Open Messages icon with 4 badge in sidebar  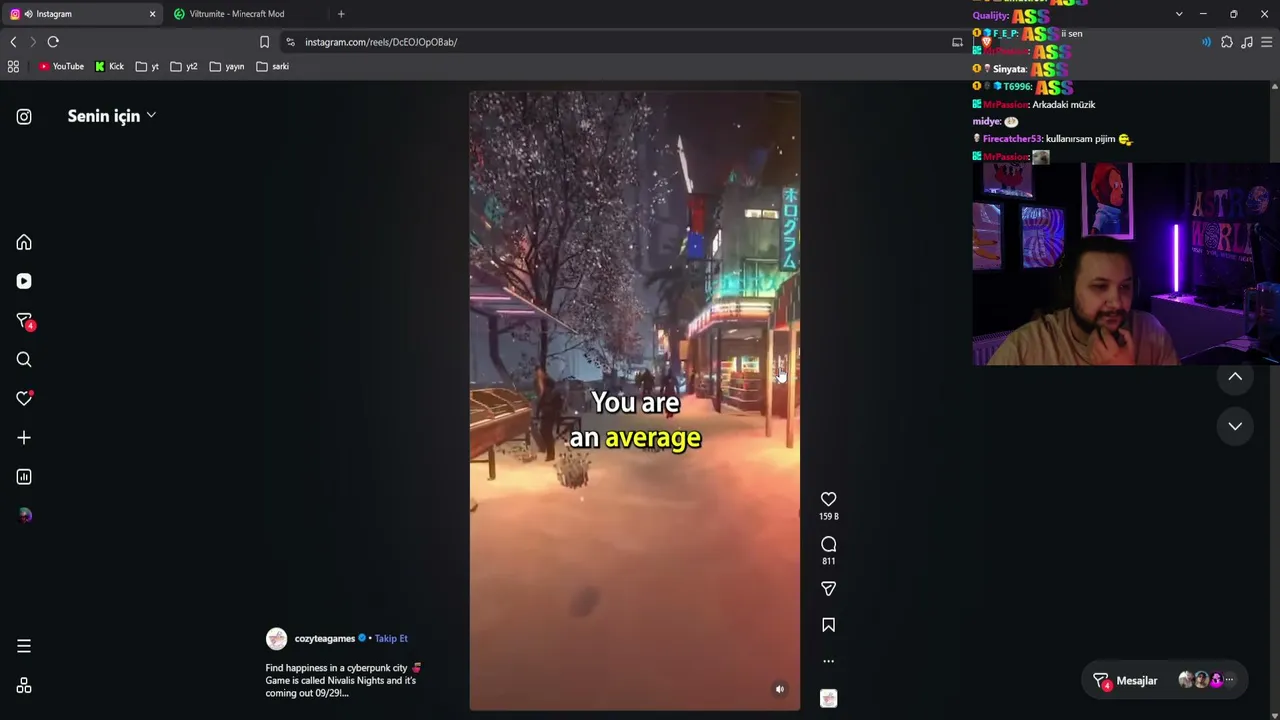[25, 321]
